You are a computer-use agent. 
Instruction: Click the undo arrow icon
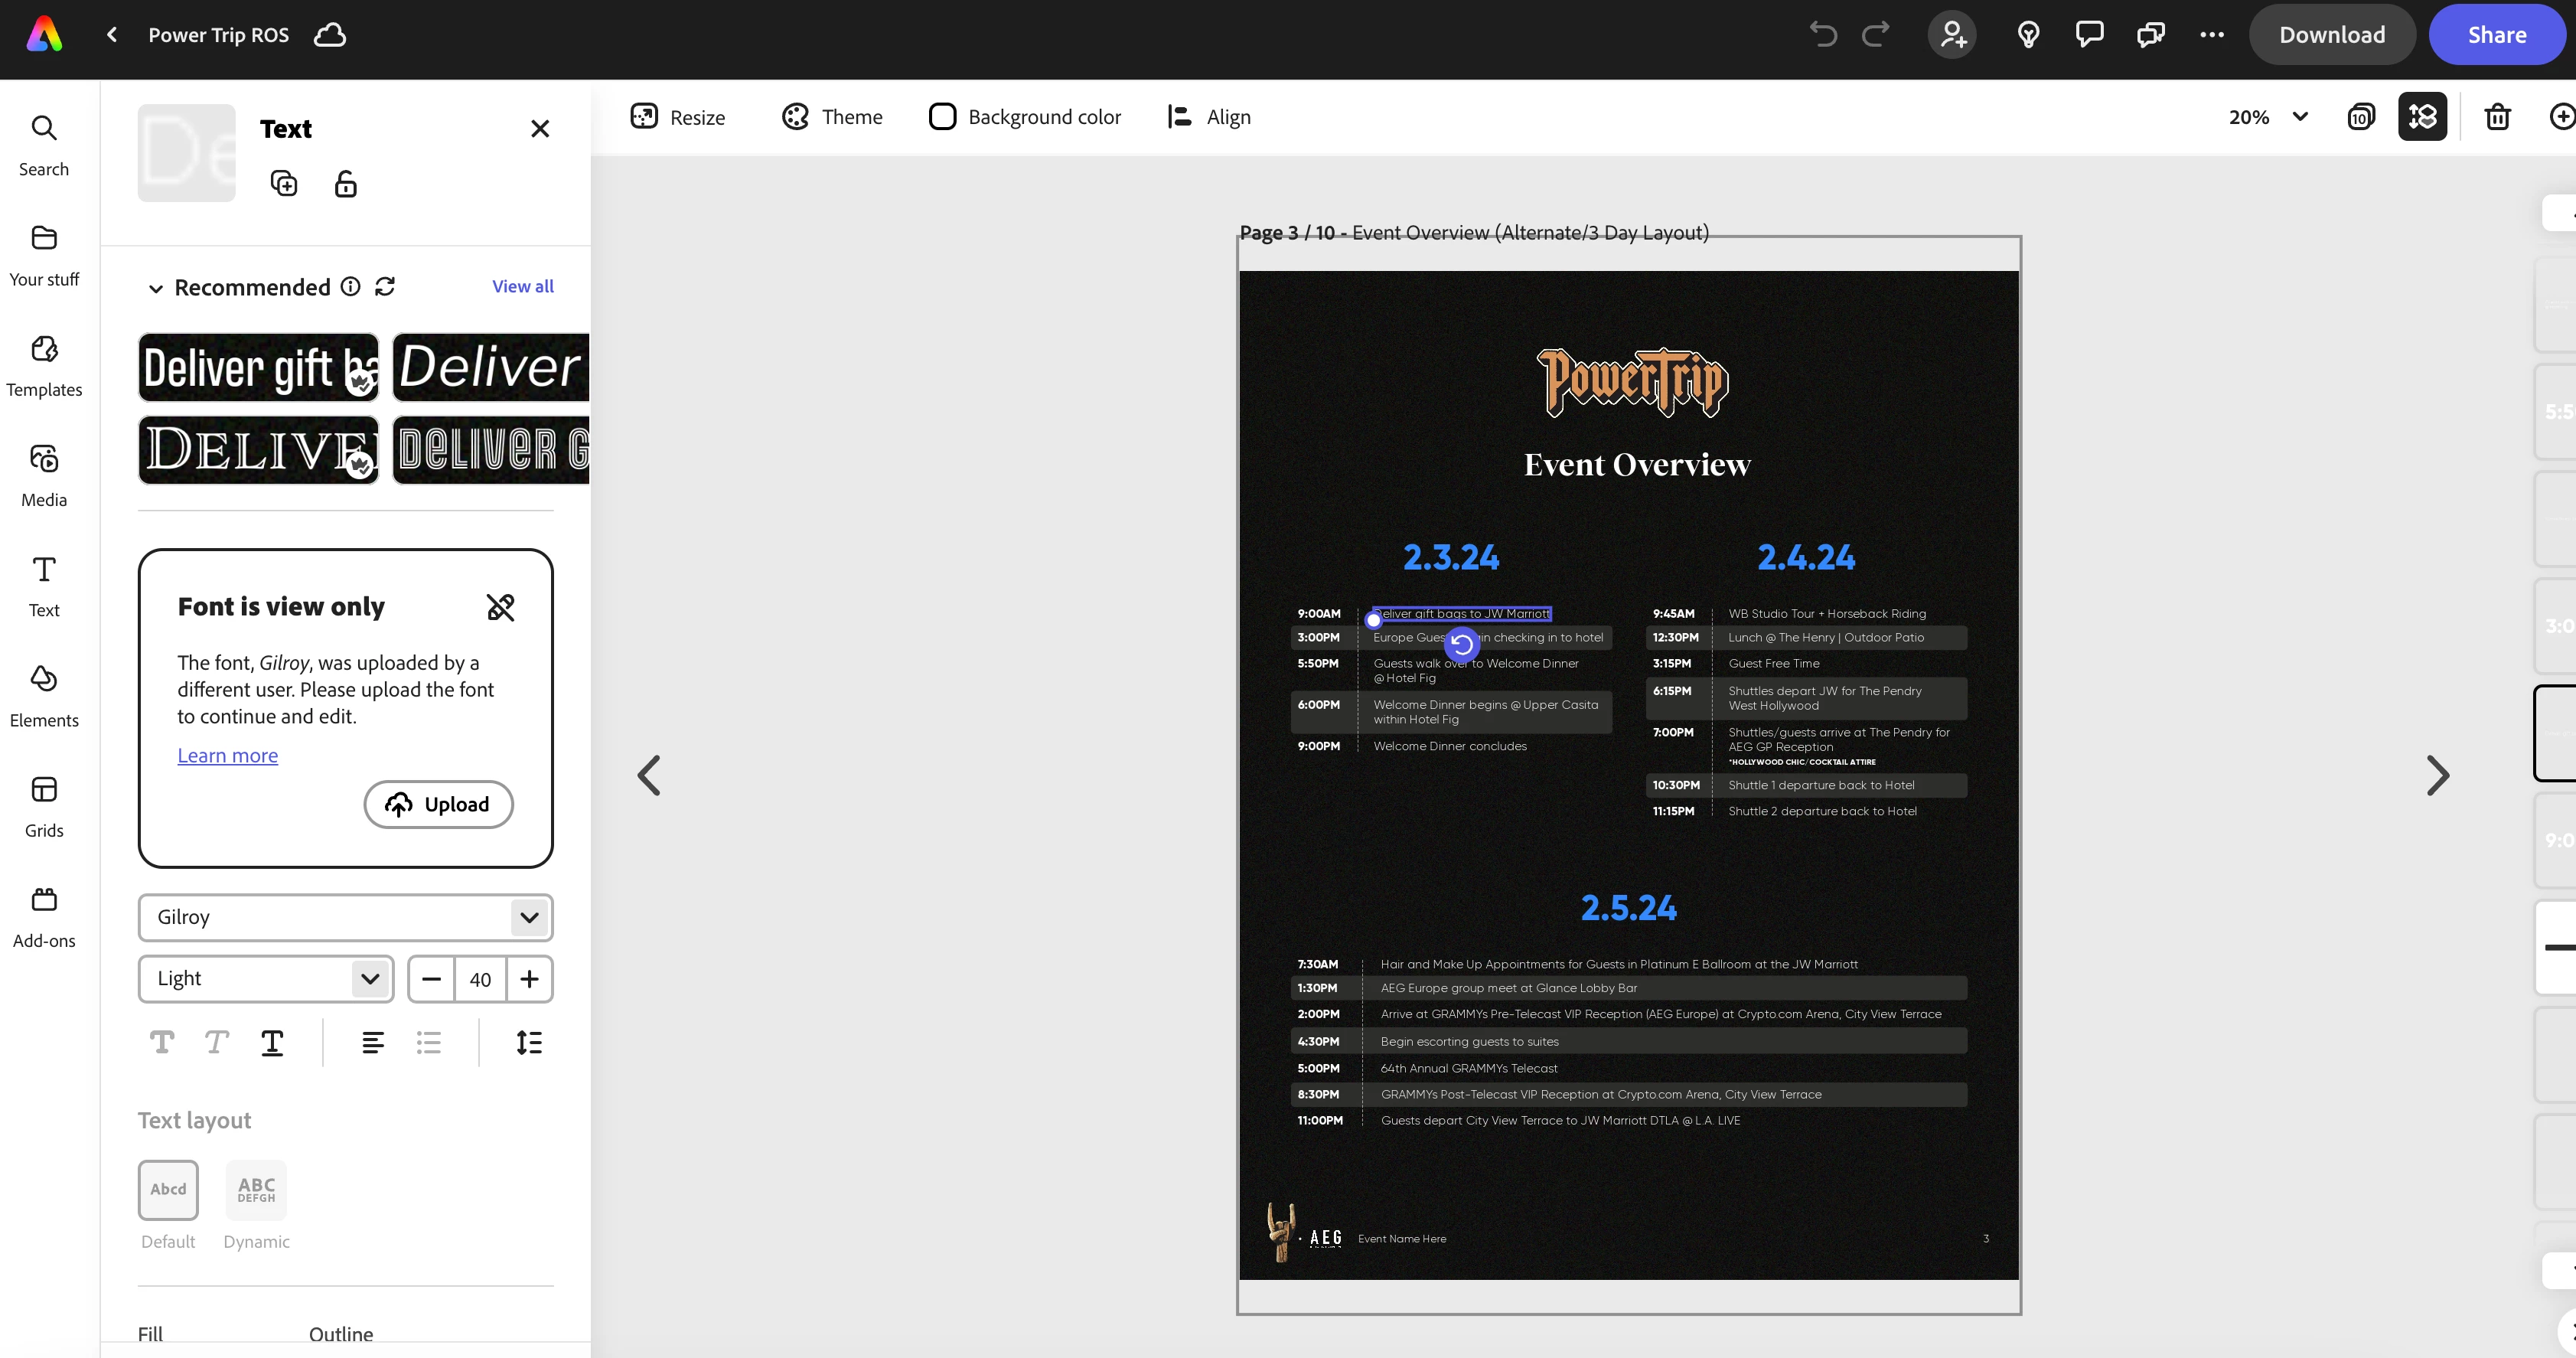pos(1823,35)
